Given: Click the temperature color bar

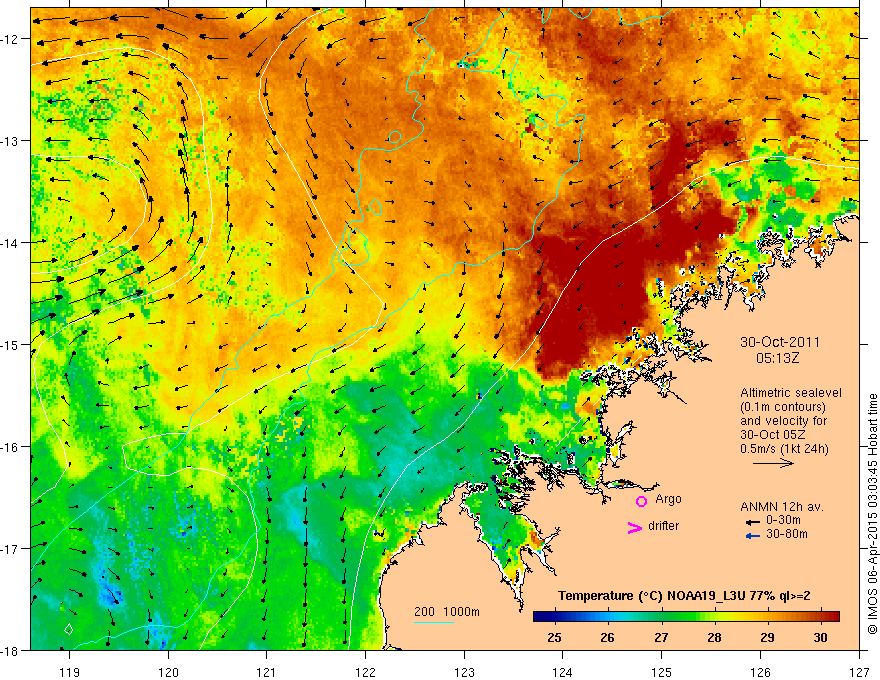Looking at the screenshot, I should (686, 617).
